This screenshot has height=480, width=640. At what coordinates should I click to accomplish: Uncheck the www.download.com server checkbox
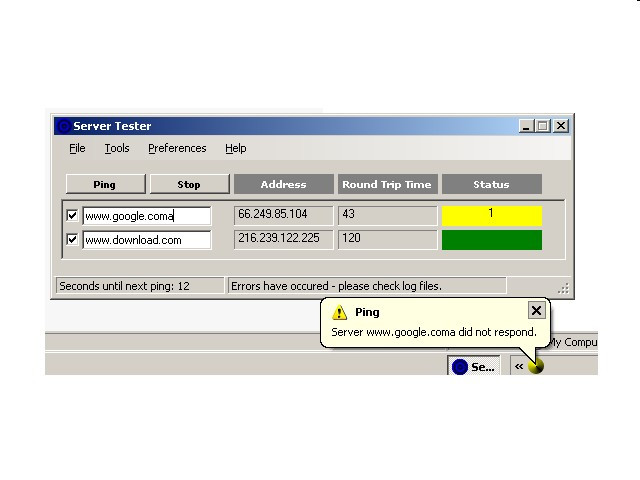72,240
